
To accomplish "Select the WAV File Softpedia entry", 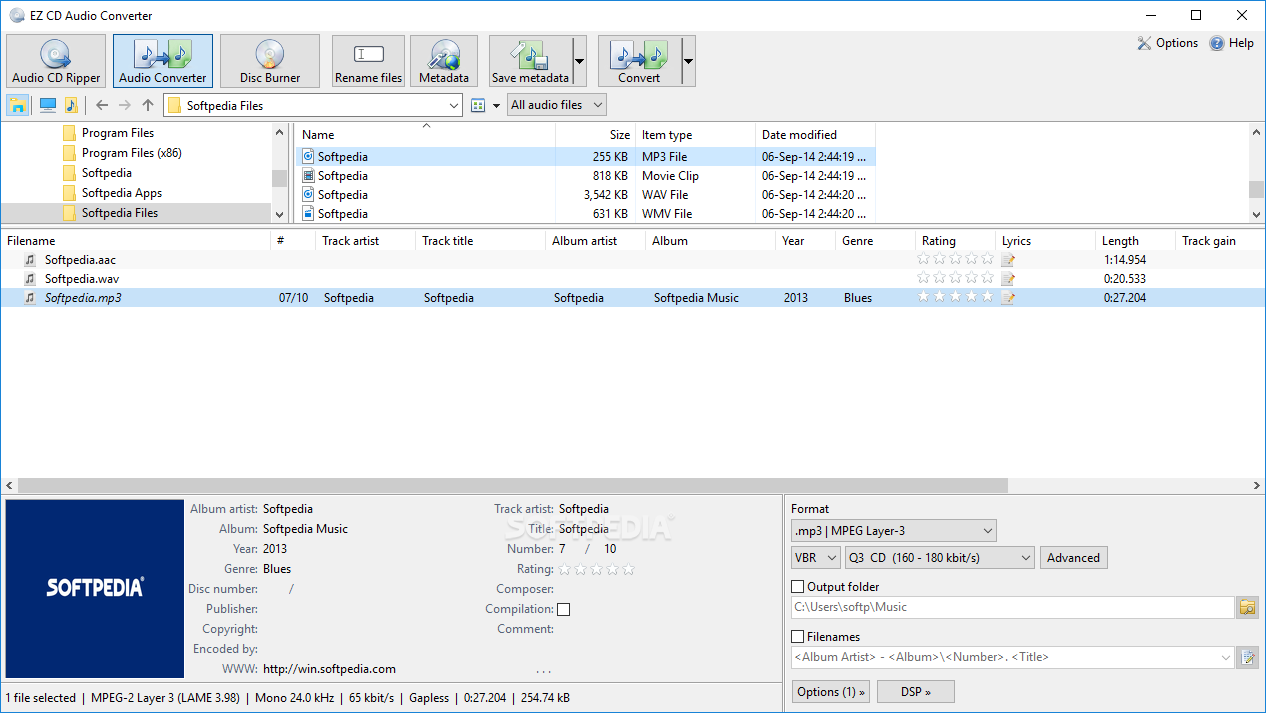I will (585, 195).
